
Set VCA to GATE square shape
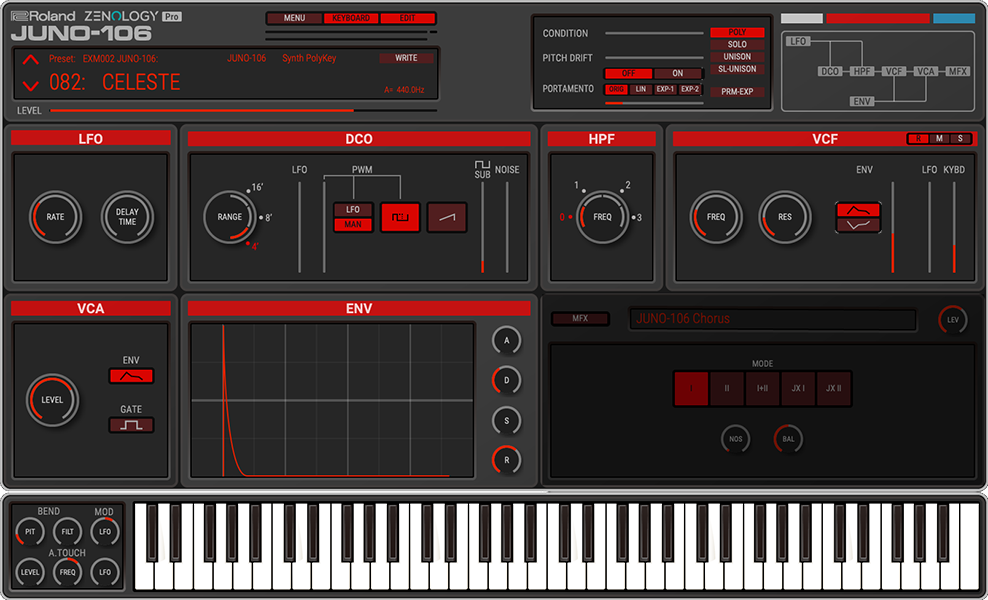click(x=131, y=425)
